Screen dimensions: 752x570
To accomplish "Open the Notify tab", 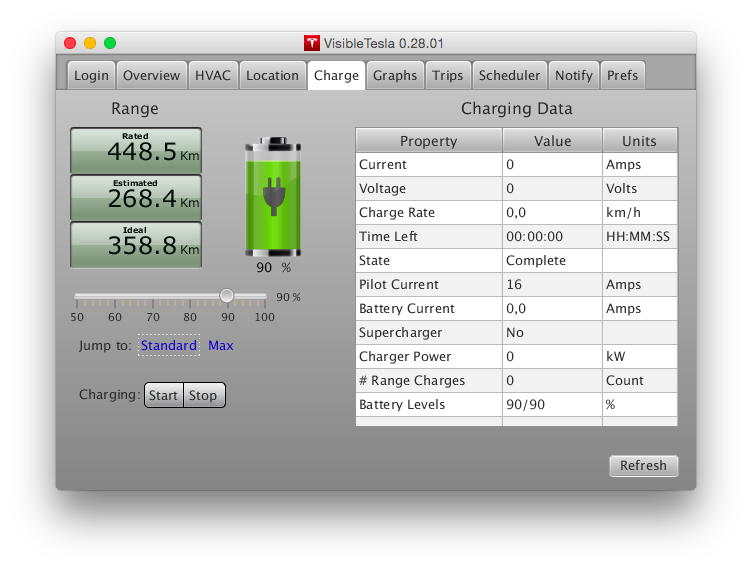I will pyautogui.click(x=574, y=75).
